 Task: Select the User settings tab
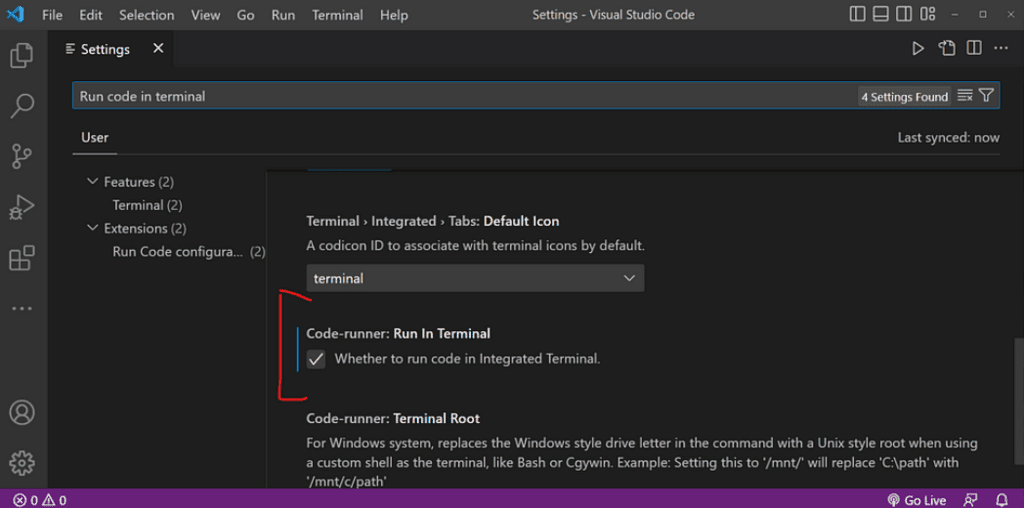pyautogui.click(x=95, y=138)
